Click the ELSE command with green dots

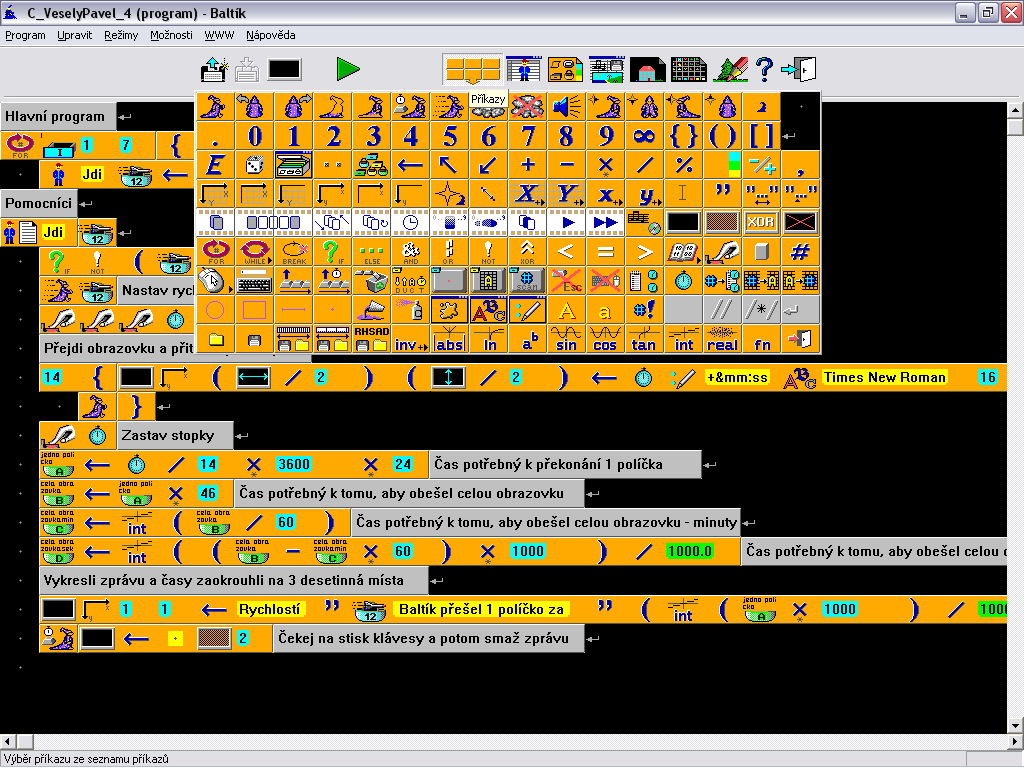click(x=371, y=251)
